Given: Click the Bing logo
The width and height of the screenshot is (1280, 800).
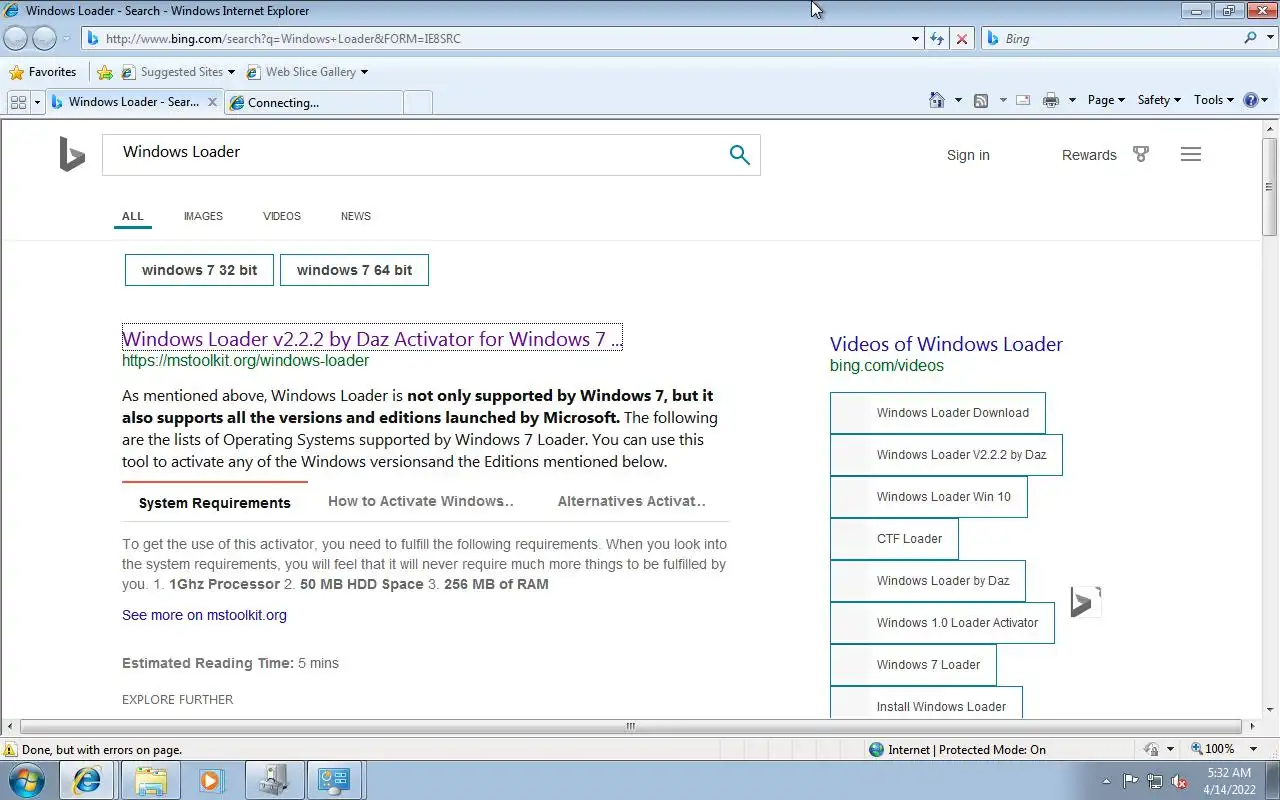Looking at the screenshot, I should coord(71,154).
